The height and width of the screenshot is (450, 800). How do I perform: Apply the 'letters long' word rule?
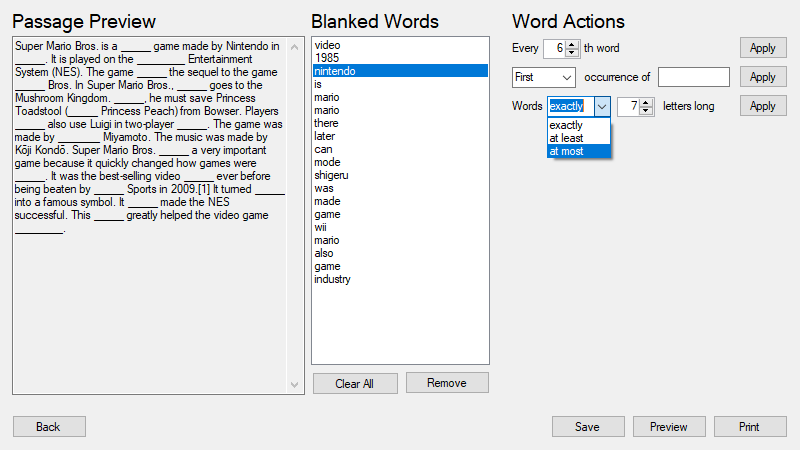pyautogui.click(x=763, y=106)
